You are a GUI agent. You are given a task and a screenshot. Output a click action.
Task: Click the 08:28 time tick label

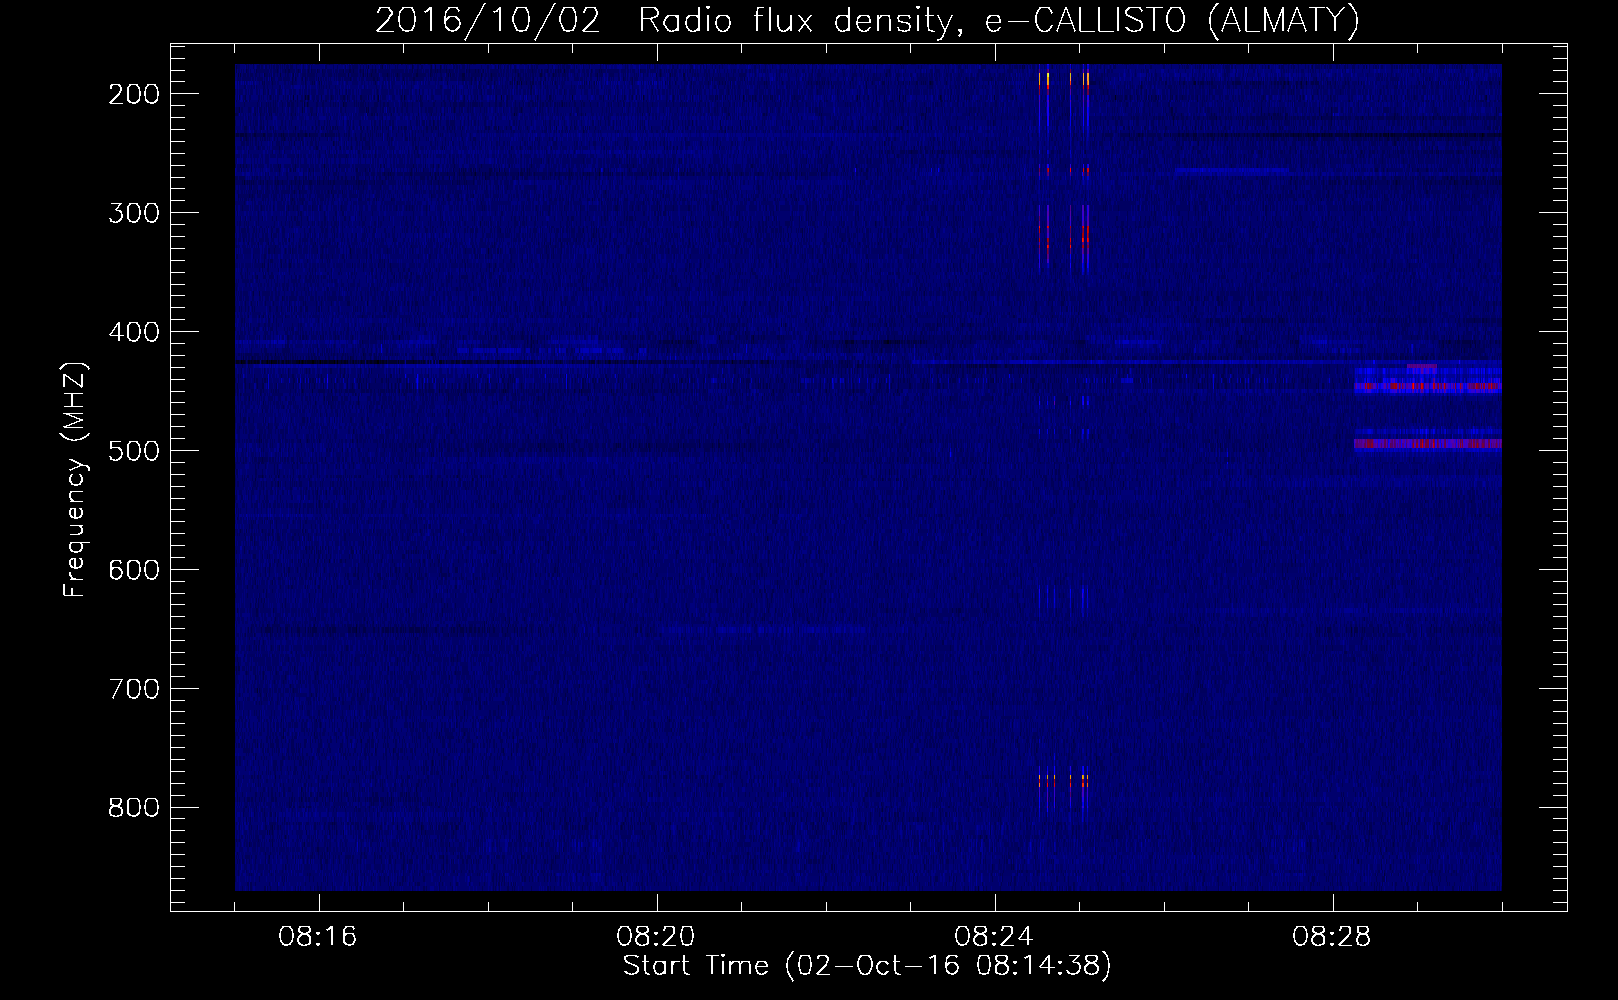[x=1332, y=937]
